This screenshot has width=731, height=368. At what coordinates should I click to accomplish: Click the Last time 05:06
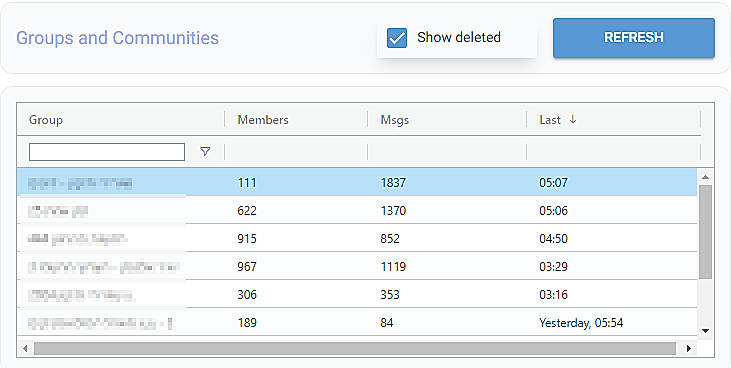(553, 210)
